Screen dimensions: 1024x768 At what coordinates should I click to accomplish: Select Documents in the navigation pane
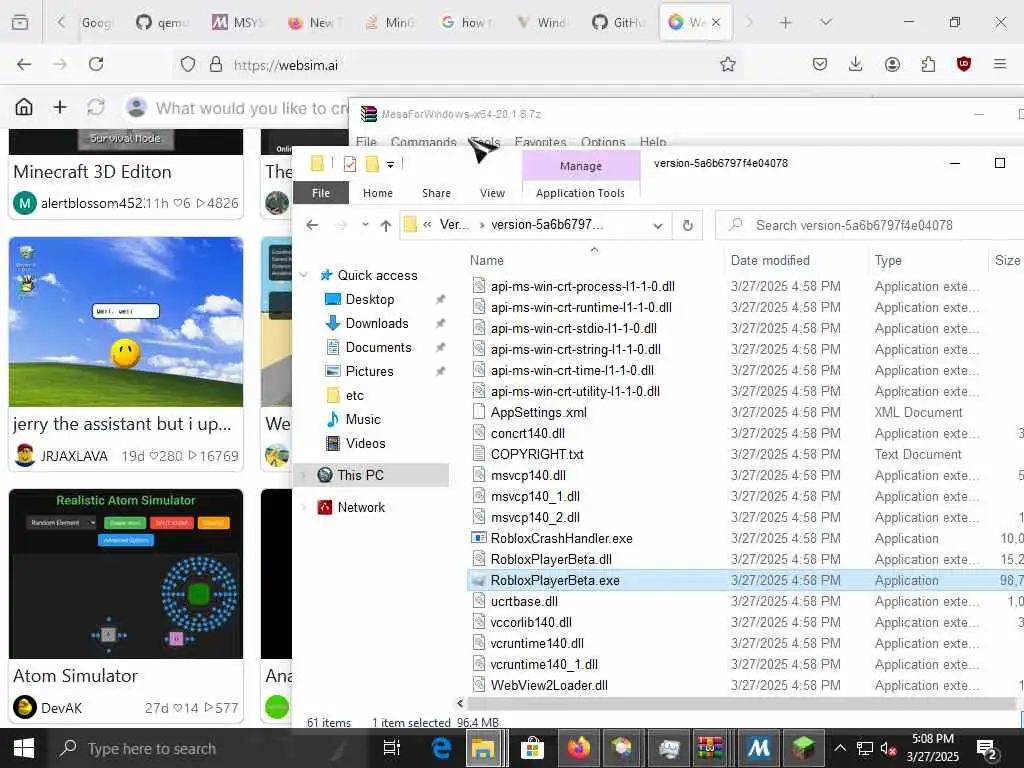pyautogui.click(x=378, y=347)
